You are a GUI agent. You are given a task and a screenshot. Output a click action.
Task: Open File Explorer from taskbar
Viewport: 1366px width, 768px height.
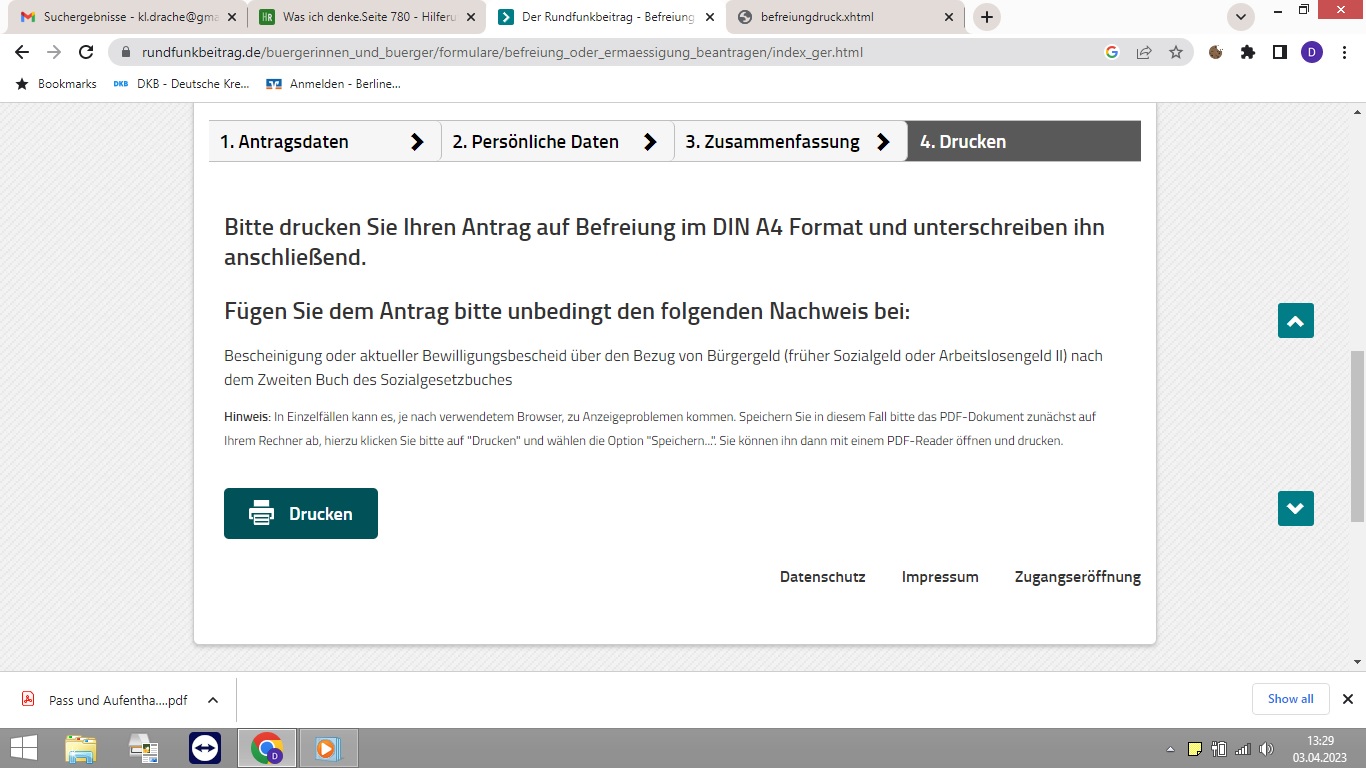point(81,748)
